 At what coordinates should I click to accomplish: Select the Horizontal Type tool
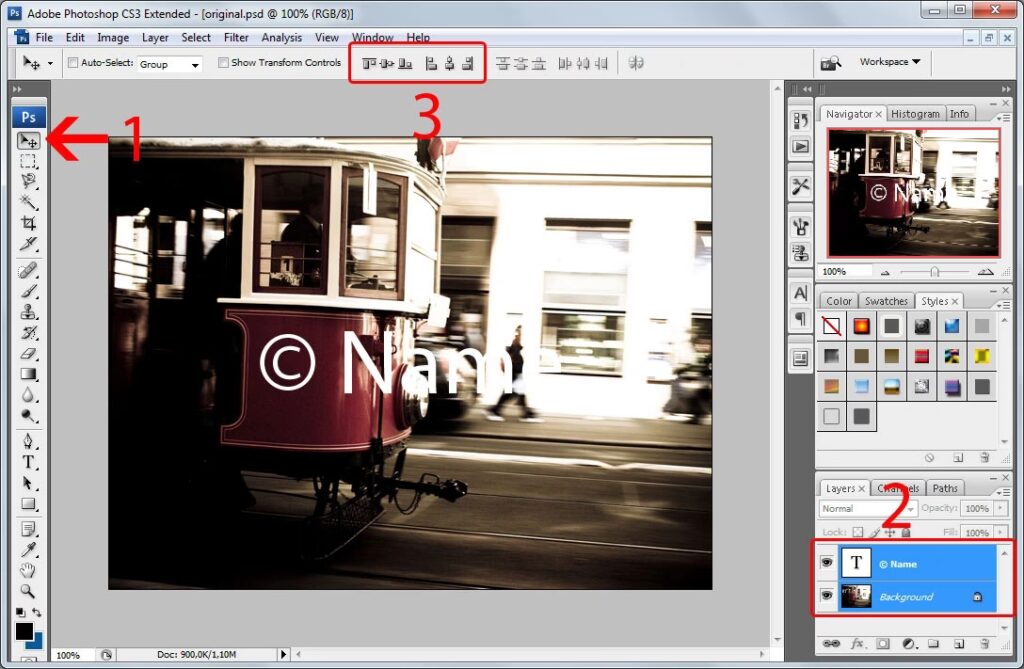(29, 462)
